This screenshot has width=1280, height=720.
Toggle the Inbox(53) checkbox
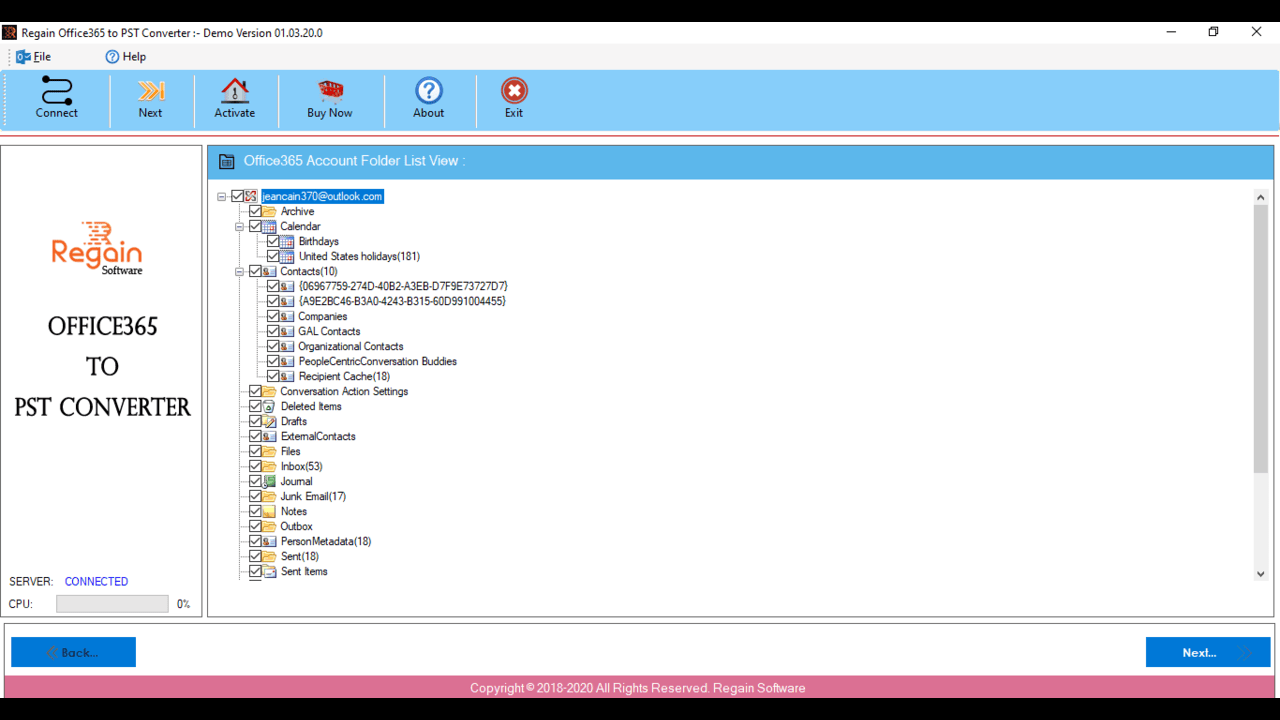255,466
